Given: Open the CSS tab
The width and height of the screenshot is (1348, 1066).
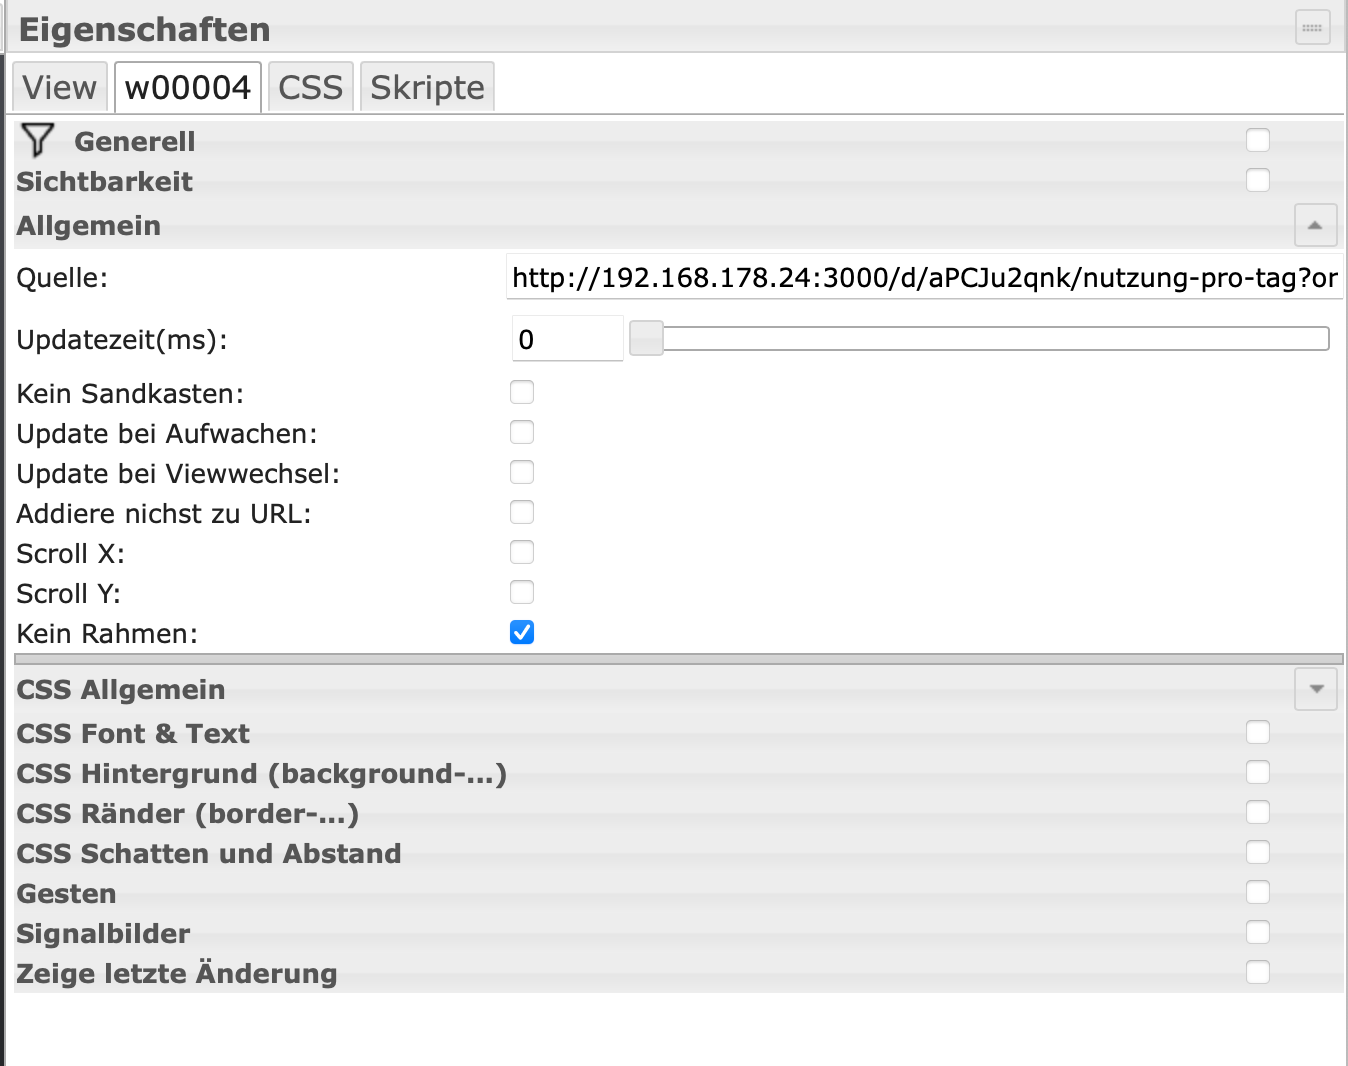Looking at the screenshot, I should click(x=310, y=87).
